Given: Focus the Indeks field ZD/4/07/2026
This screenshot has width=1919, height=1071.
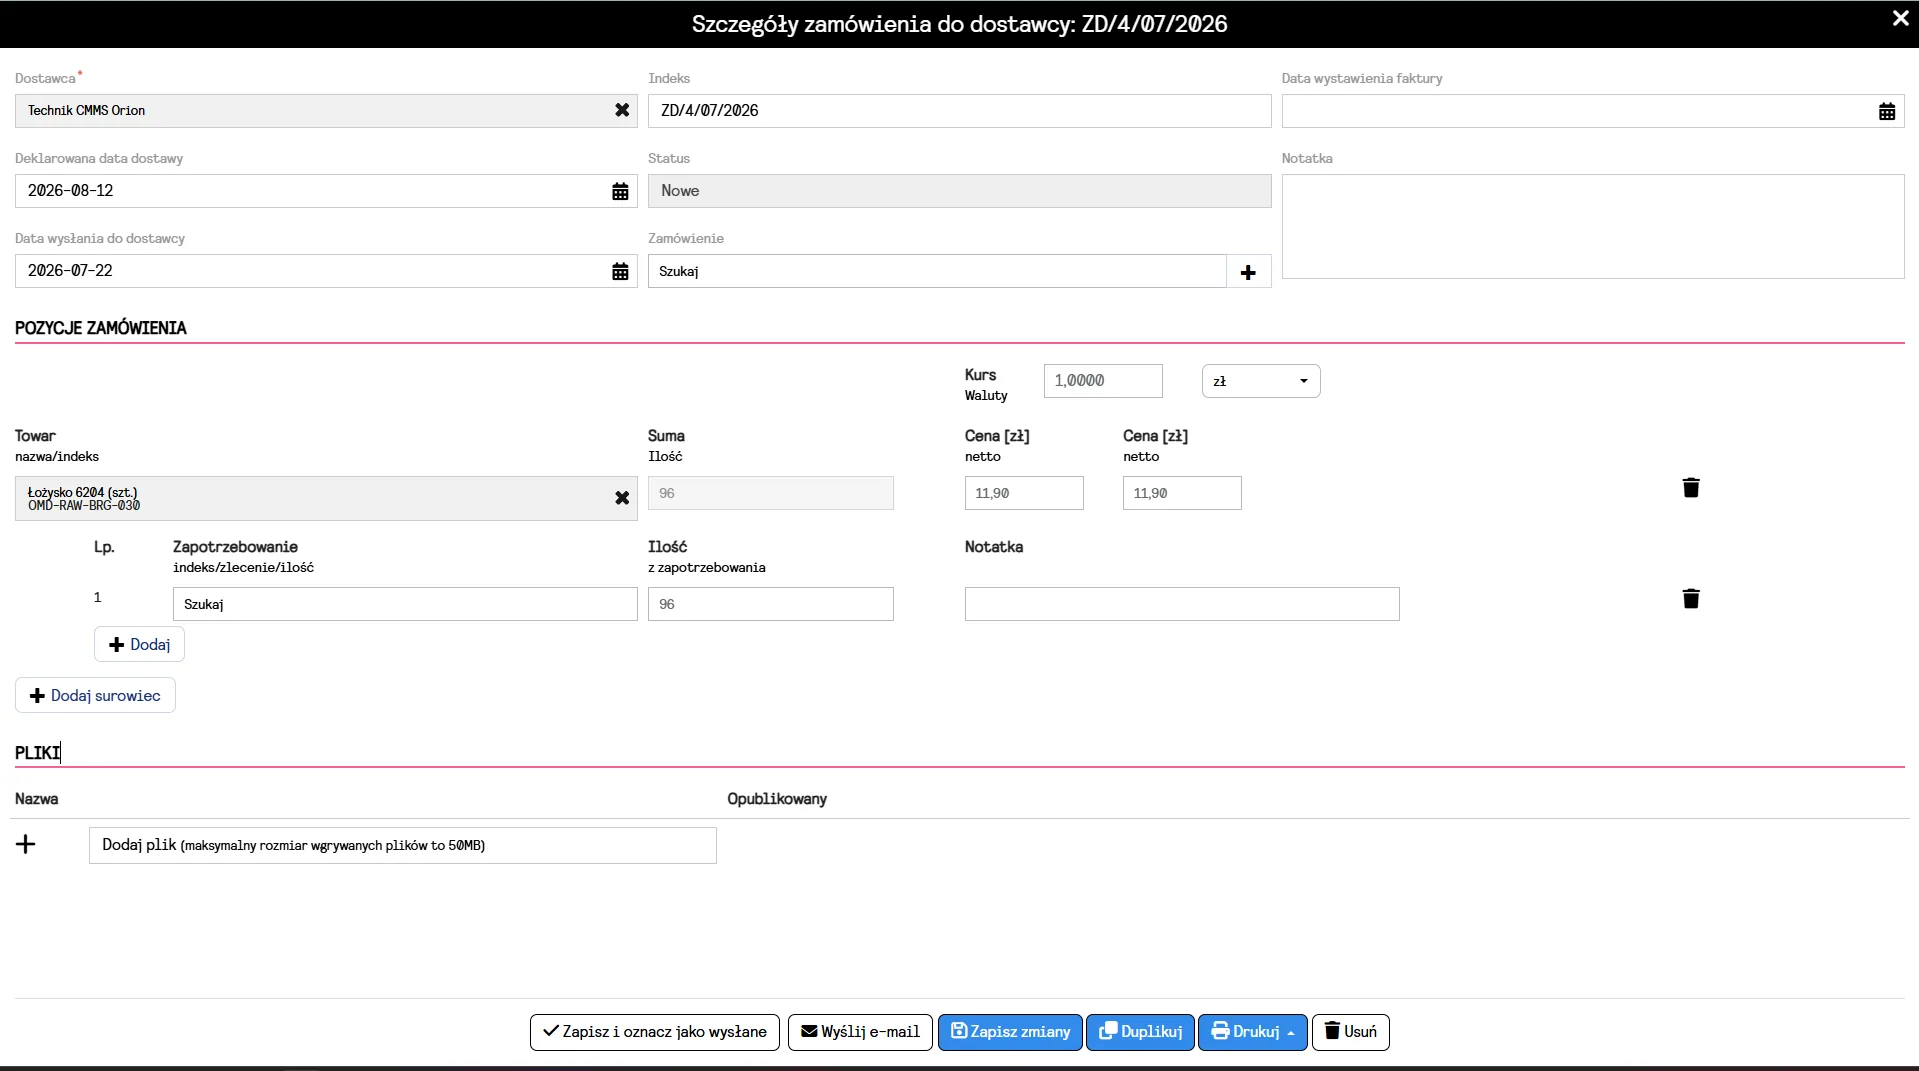Looking at the screenshot, I should click(959, 111).
